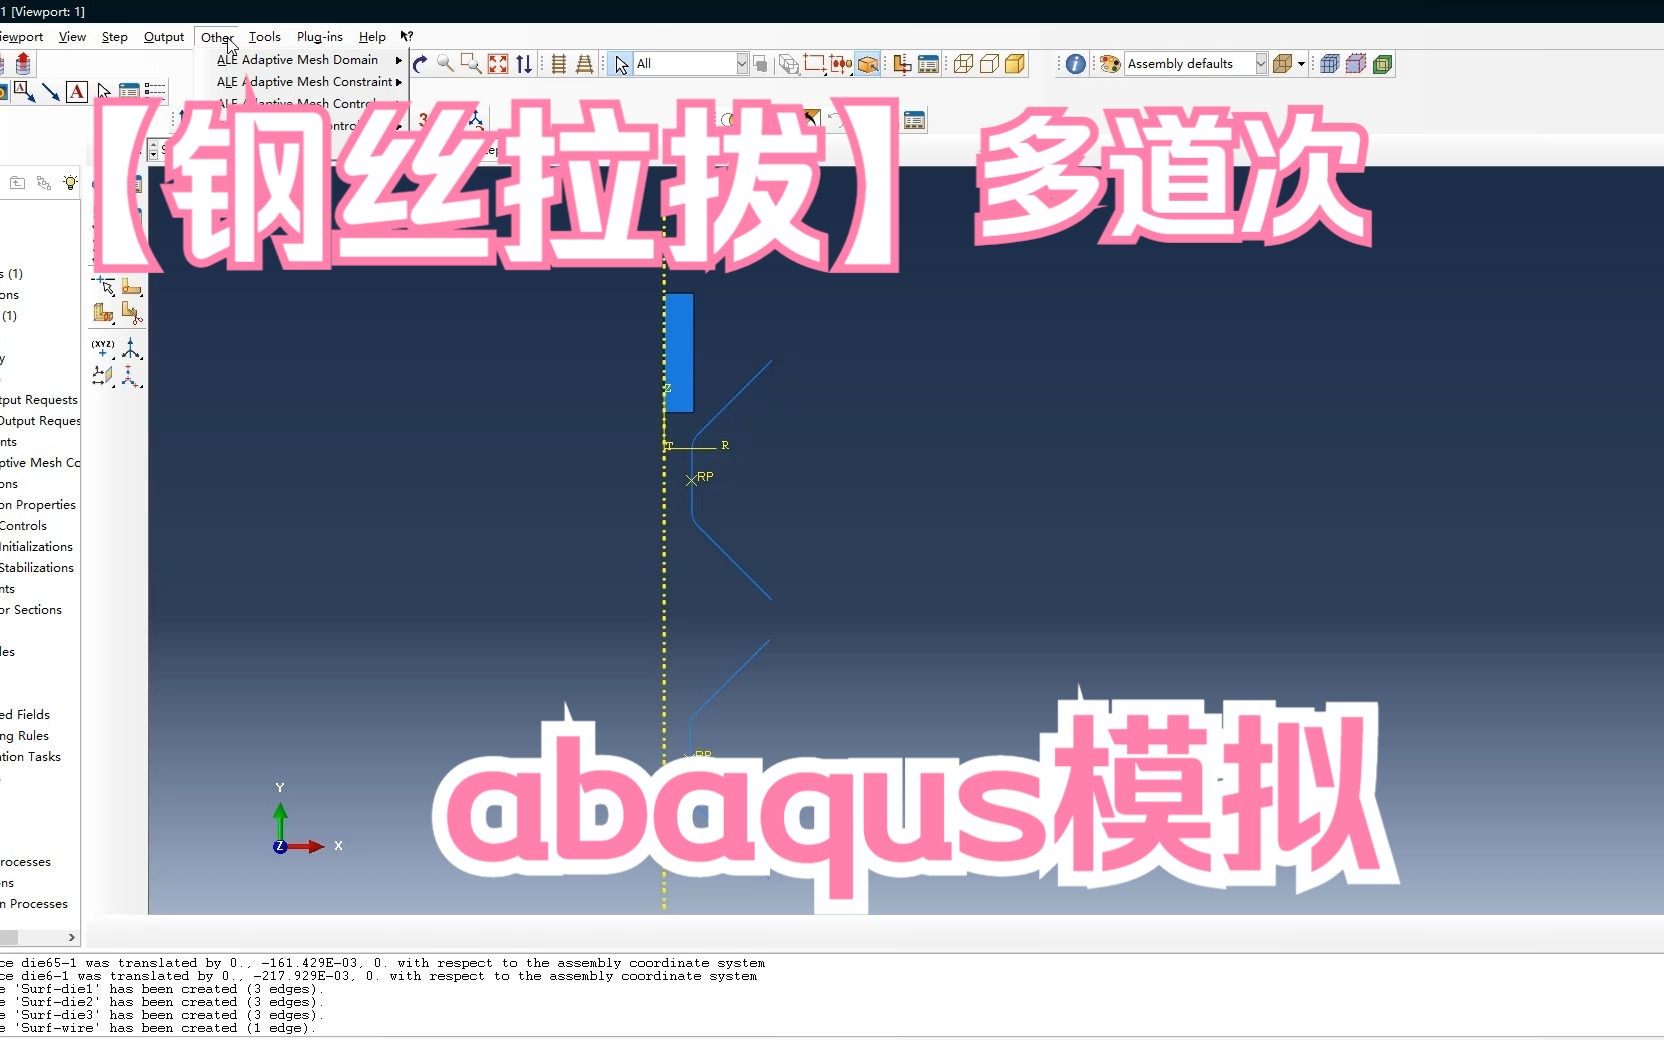Click the model tree expand hierarchy icon

44,183
